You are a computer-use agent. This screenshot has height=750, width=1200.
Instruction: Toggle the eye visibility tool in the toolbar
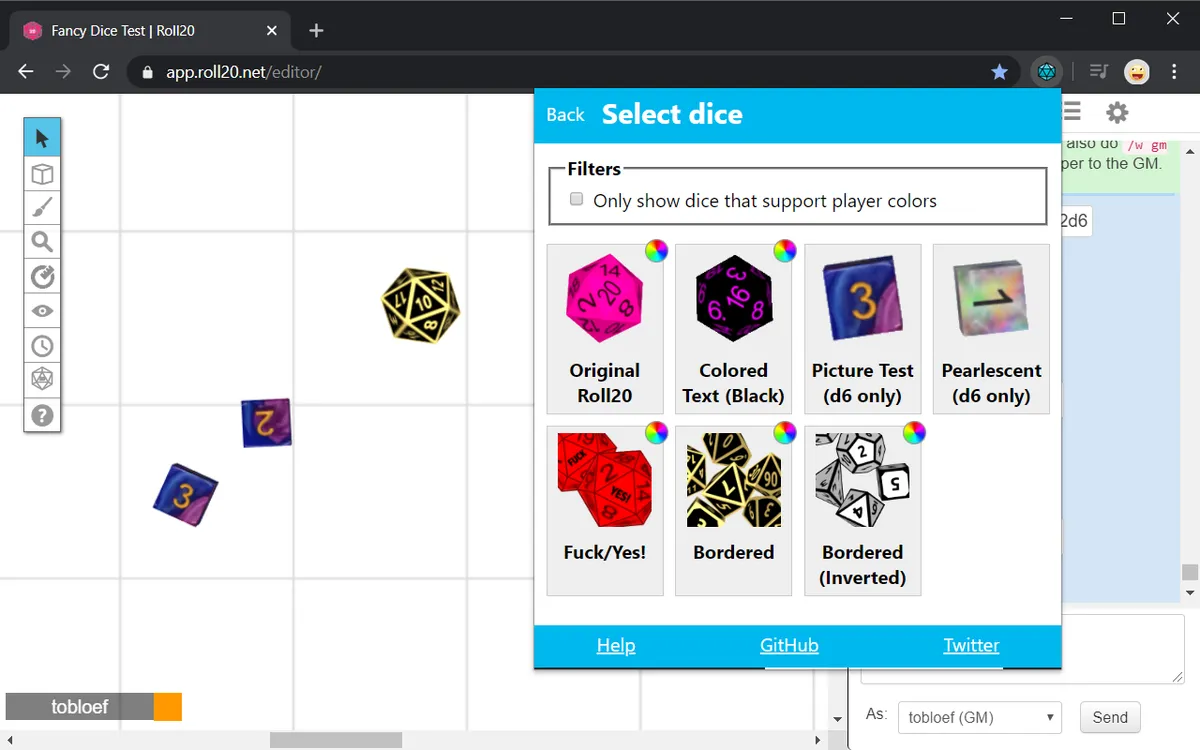coord(42,311)
